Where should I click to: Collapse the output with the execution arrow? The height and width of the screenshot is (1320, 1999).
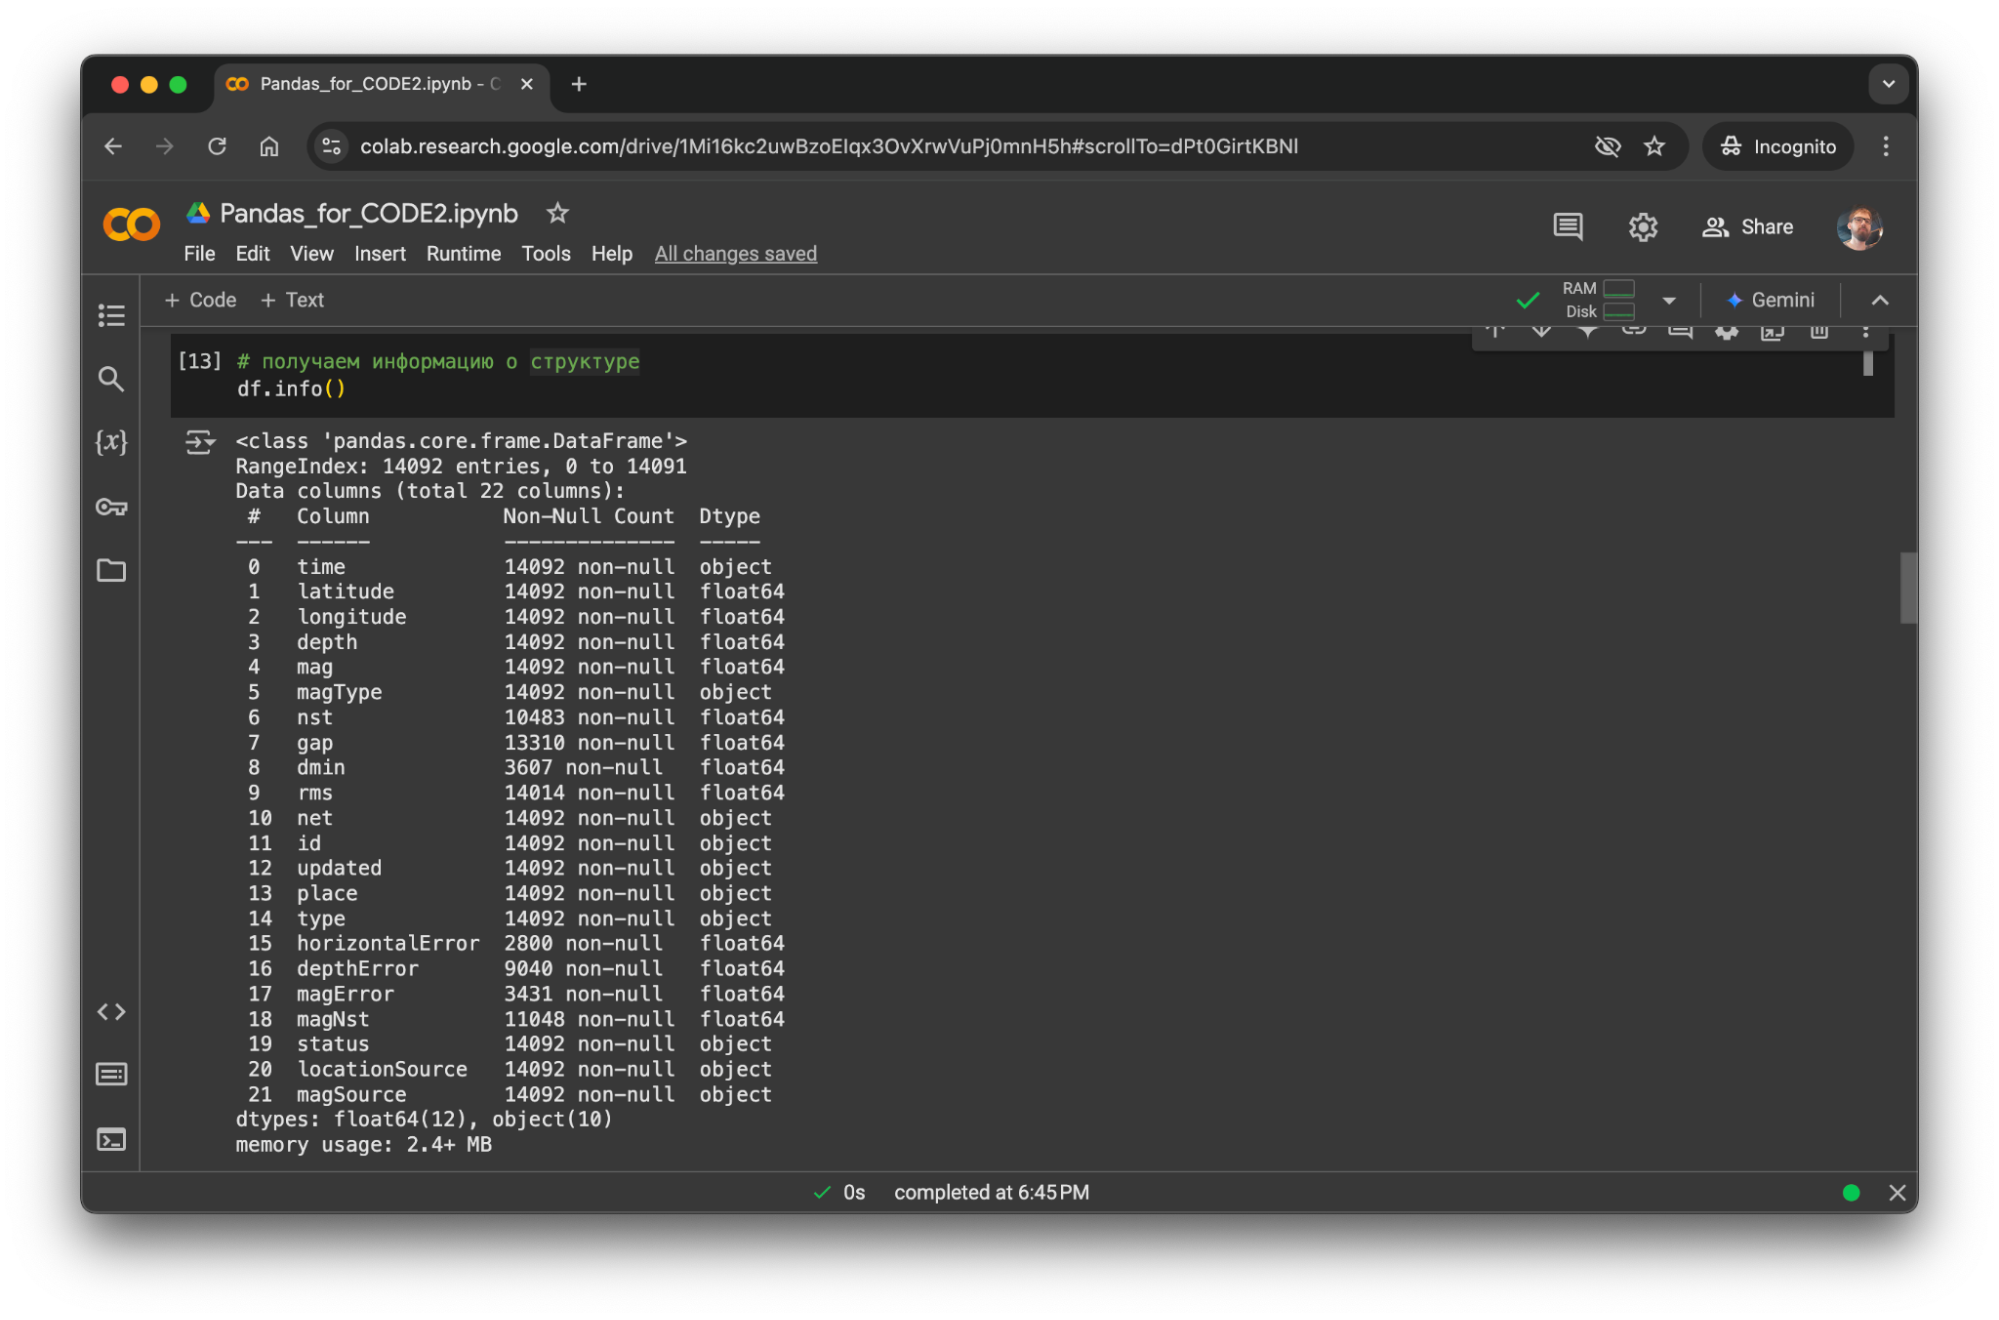point(199,441)
